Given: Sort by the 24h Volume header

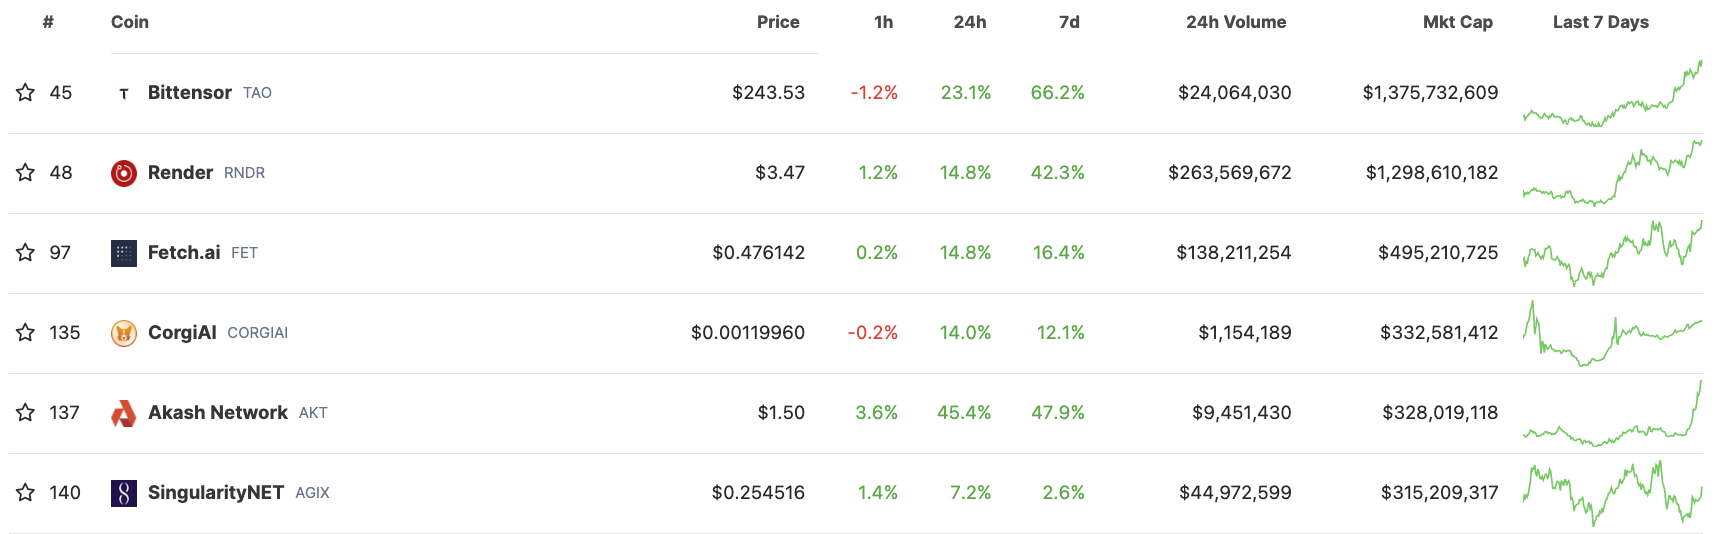Looking at the screenshot, I should click(1236, 22).
